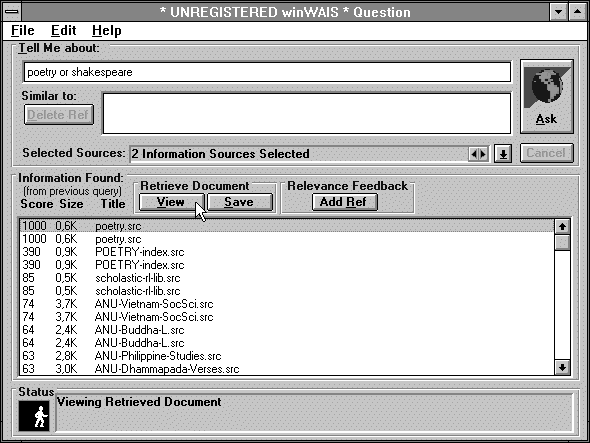The height and width of the screenshot is (443, 590).
Task: Open the window system control menu
Action: pos(12,12)
